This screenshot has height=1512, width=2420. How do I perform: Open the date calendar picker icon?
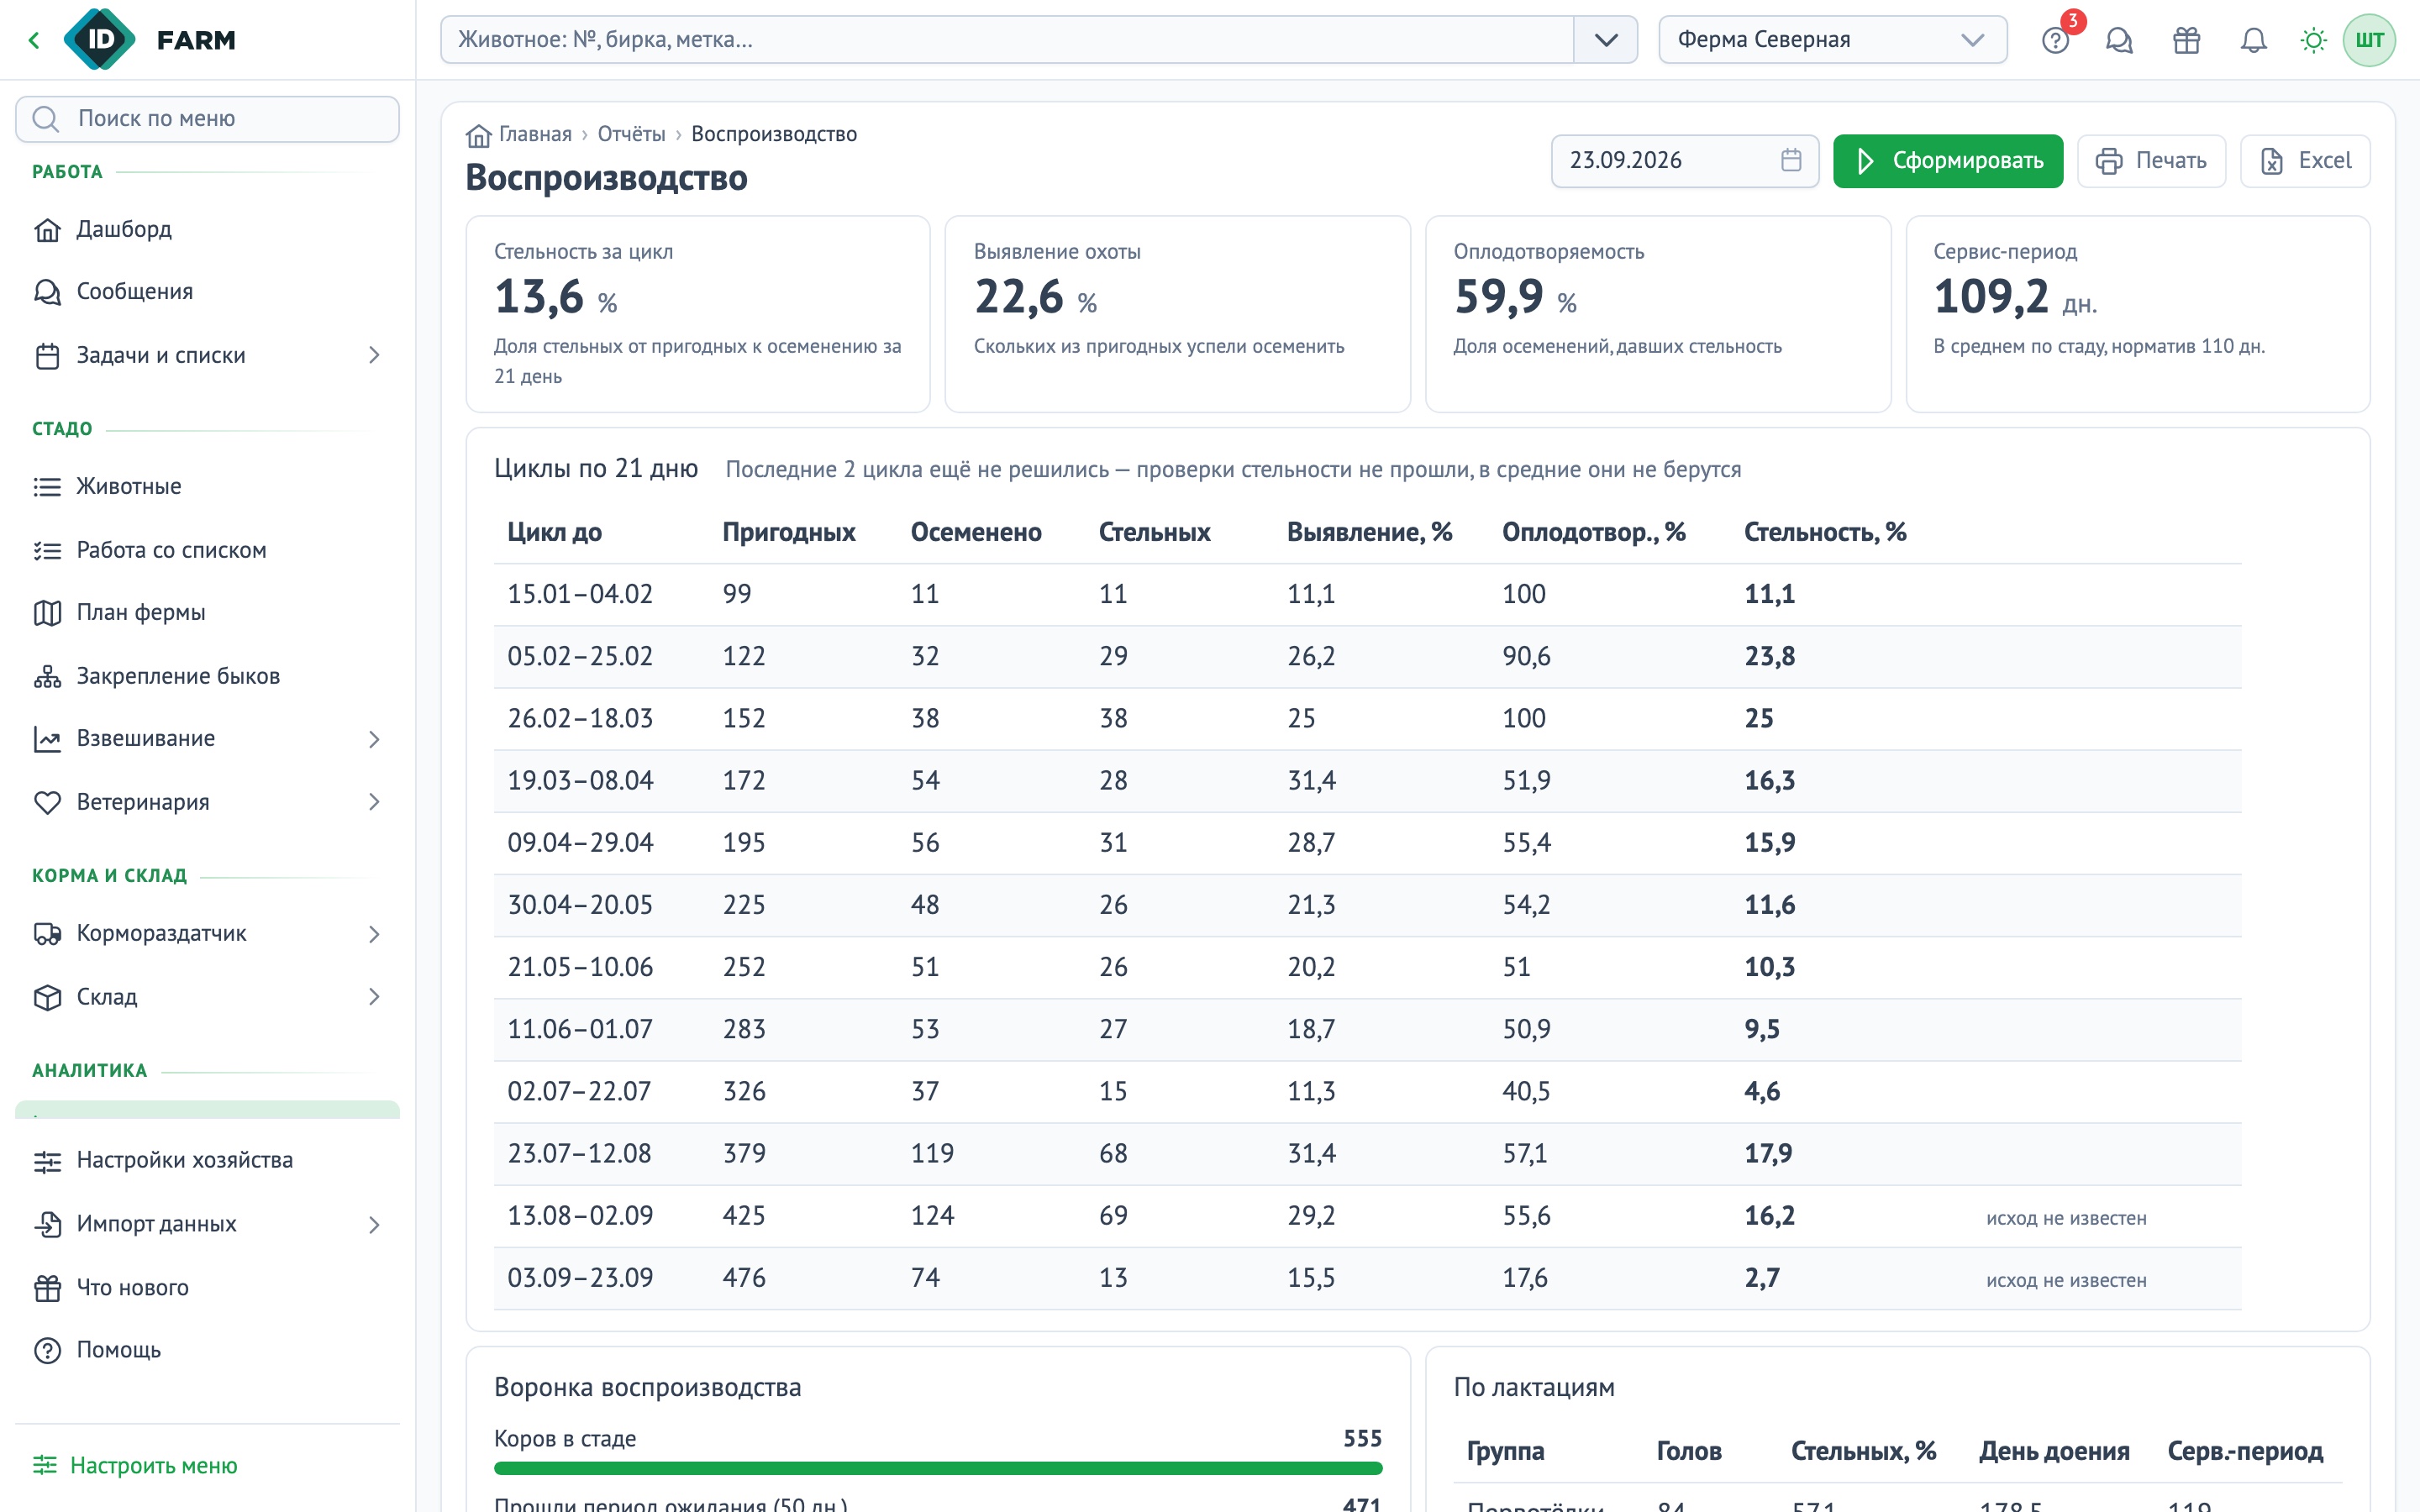point(1791,160)
